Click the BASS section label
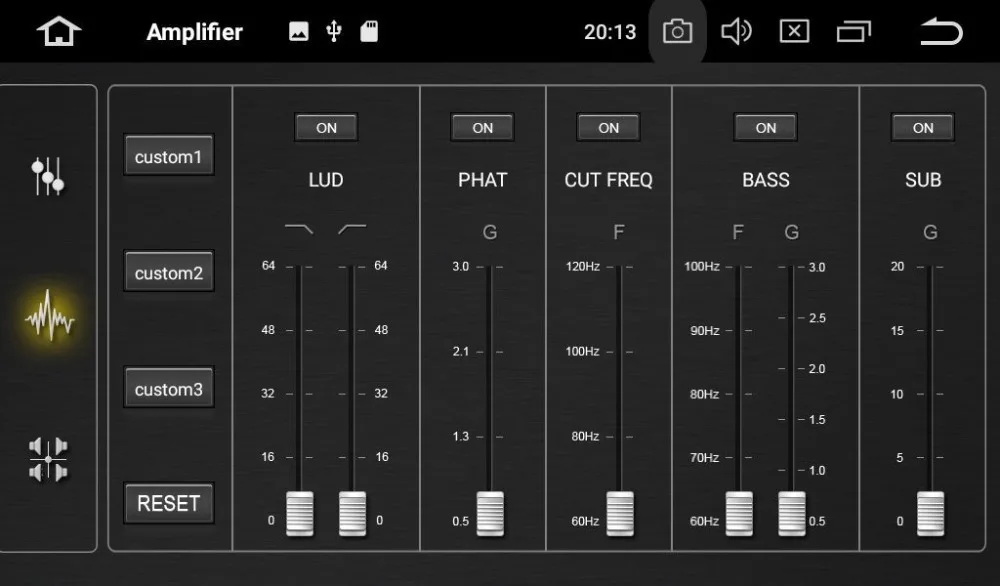The width and height of the screenshot is (1000, 586). pyautogui.click(x=766, y=180)
